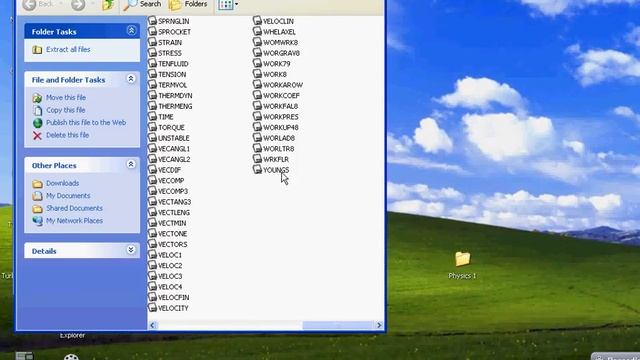Click the horizontal scrollbar thumb
This screenshot has width=640, height=360.
[x=338, y=325]
